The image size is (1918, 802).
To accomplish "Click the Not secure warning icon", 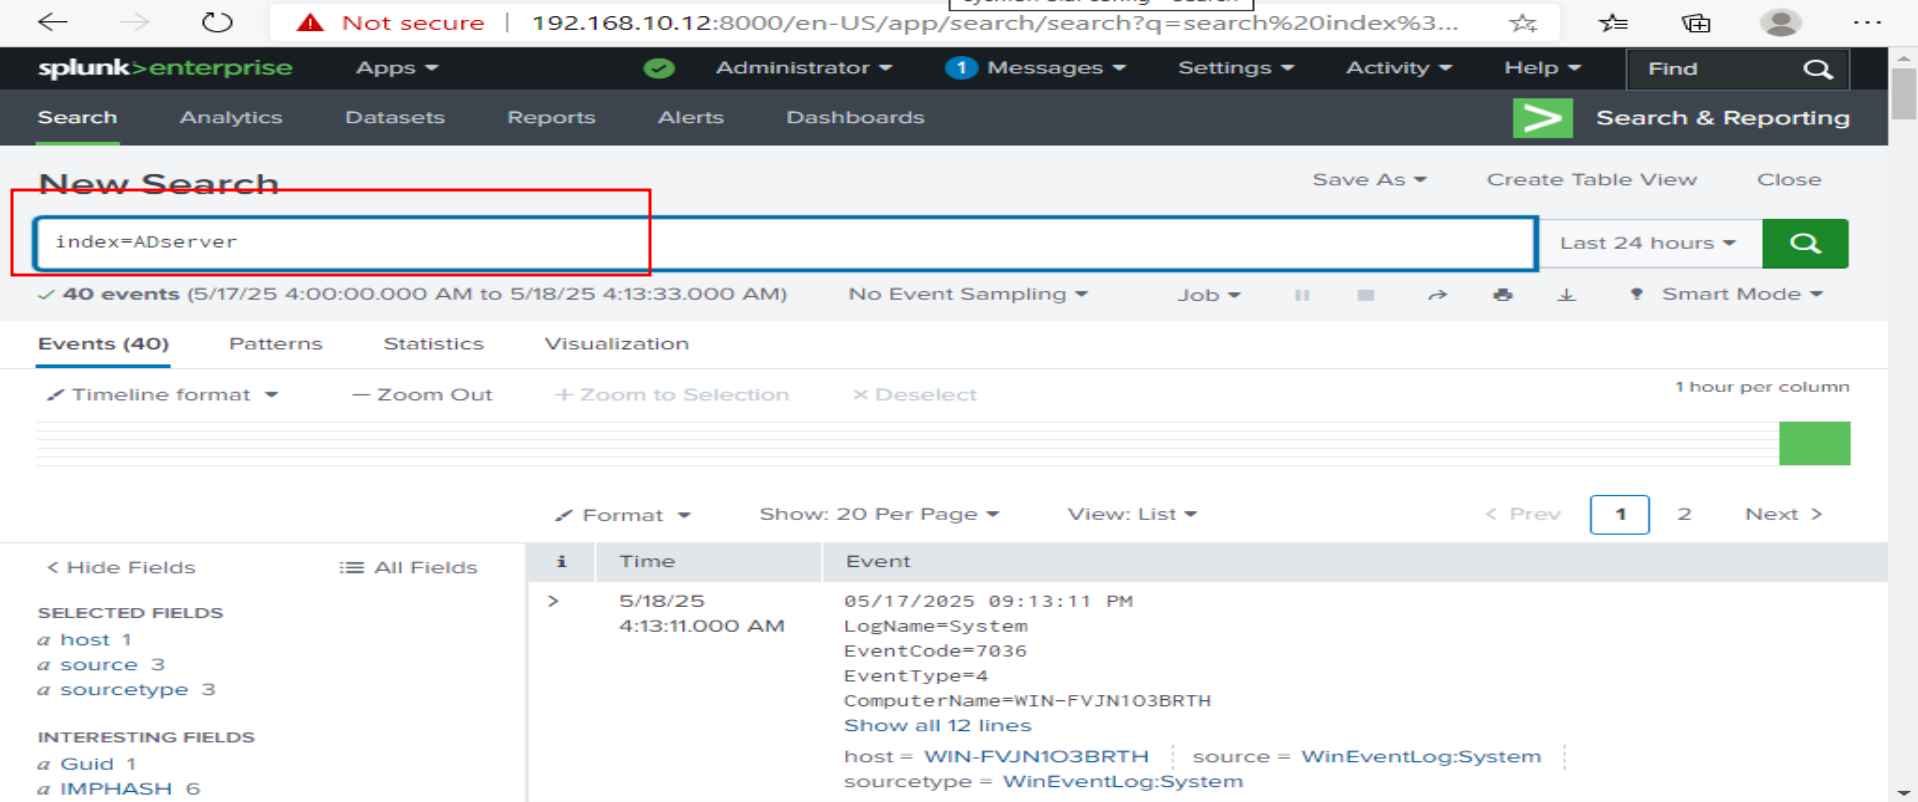I will click(310, 22).
